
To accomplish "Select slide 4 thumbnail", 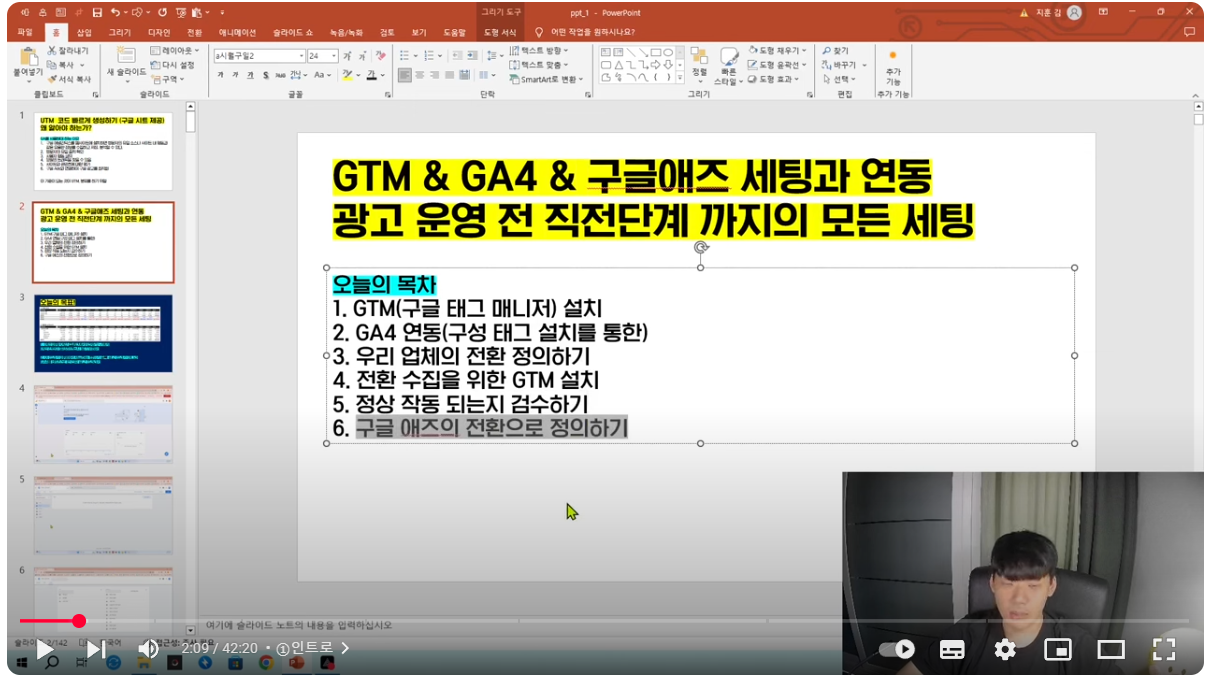I will click(x=104, y=424).
